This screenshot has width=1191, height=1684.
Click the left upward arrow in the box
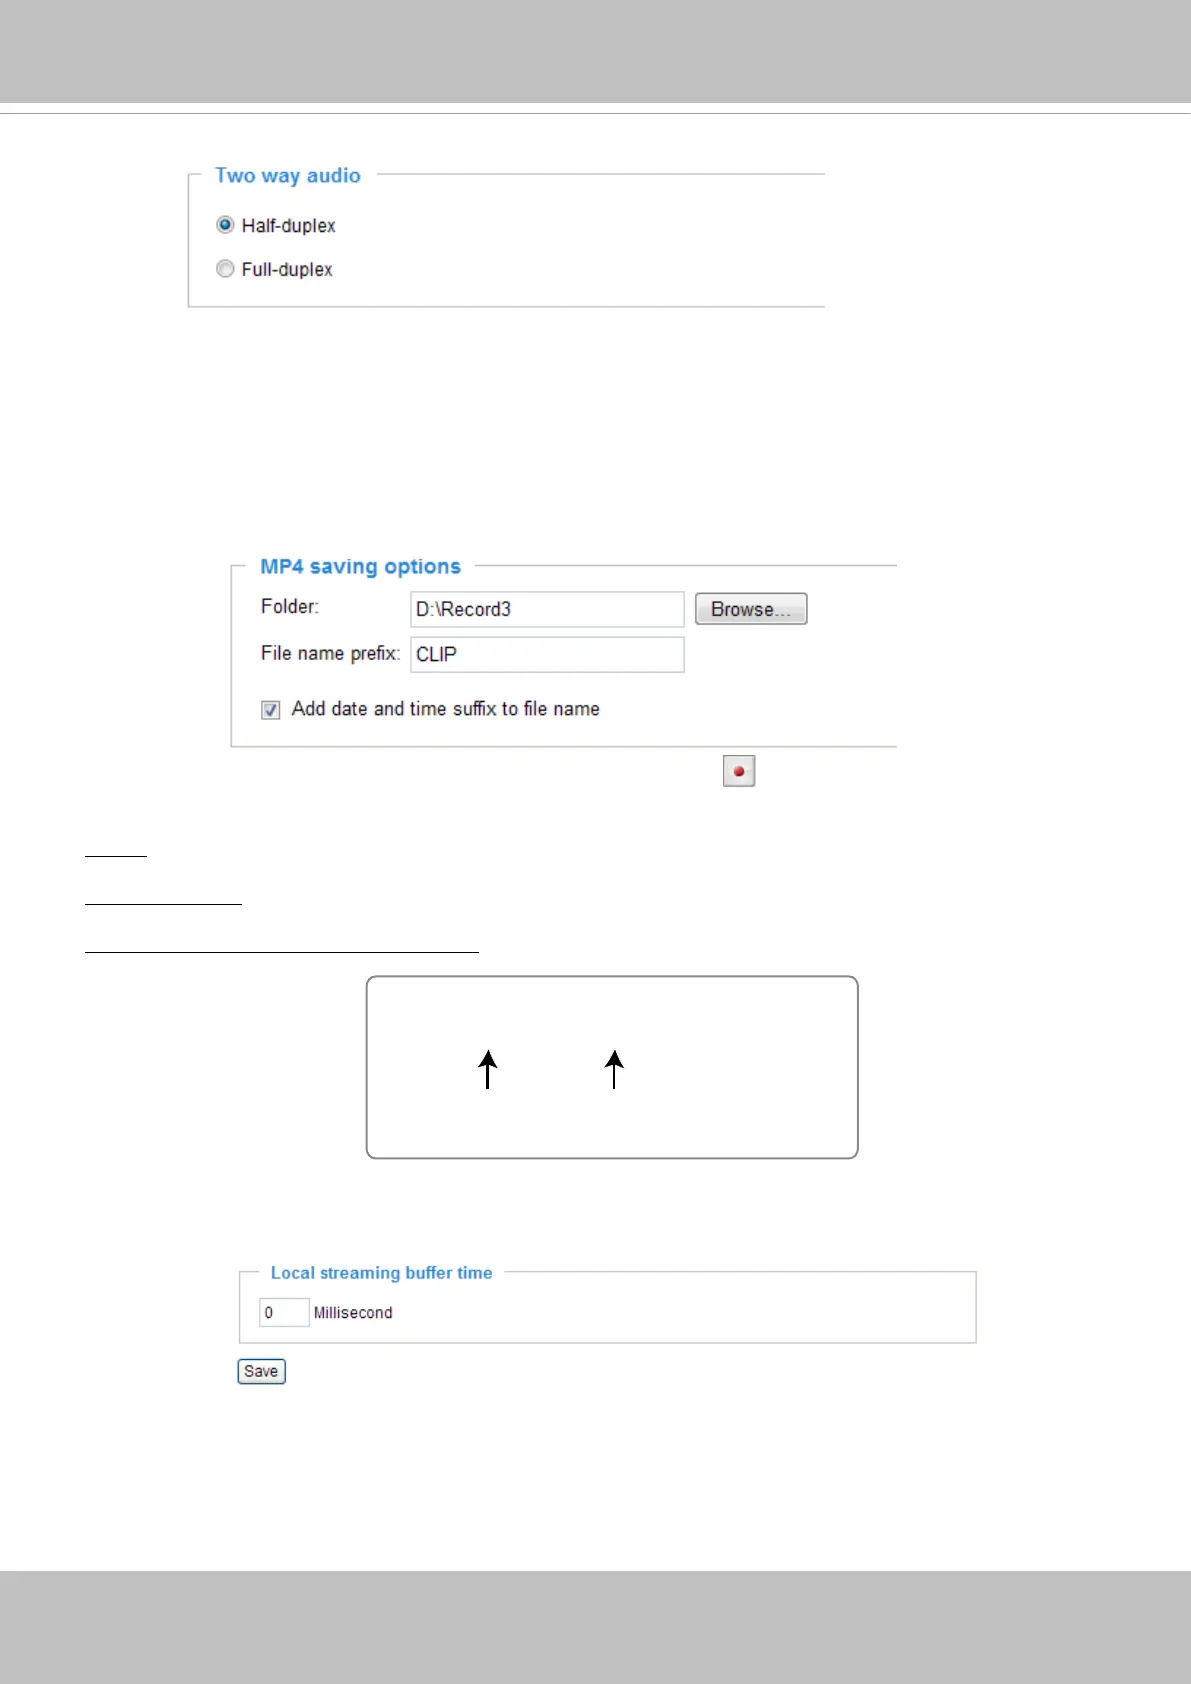[487, 1069]
